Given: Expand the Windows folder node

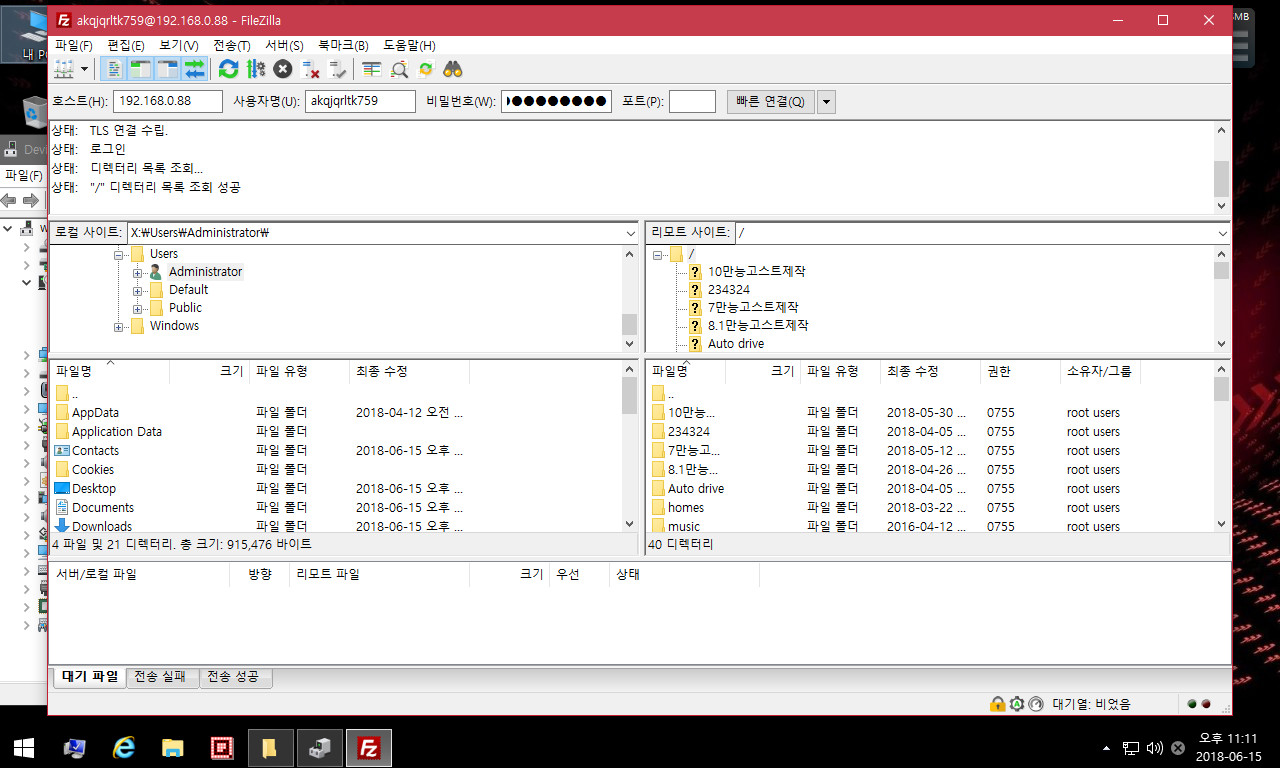Looking at the screenshot, I should 119,326.
